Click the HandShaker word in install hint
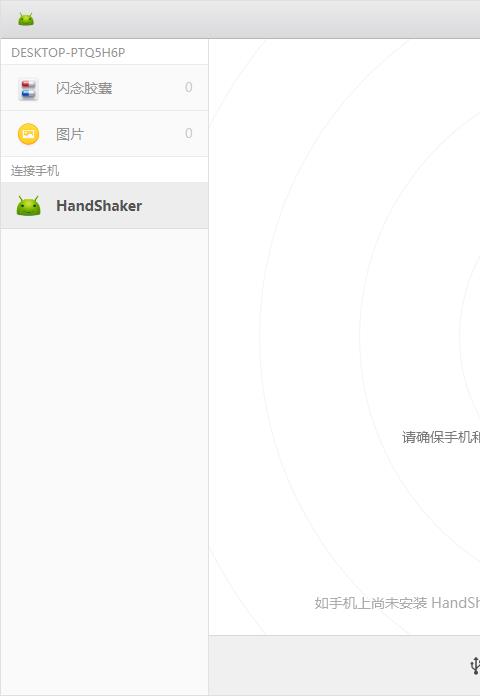The height and width of the screenshot is (696, 480). pos(456,603)
